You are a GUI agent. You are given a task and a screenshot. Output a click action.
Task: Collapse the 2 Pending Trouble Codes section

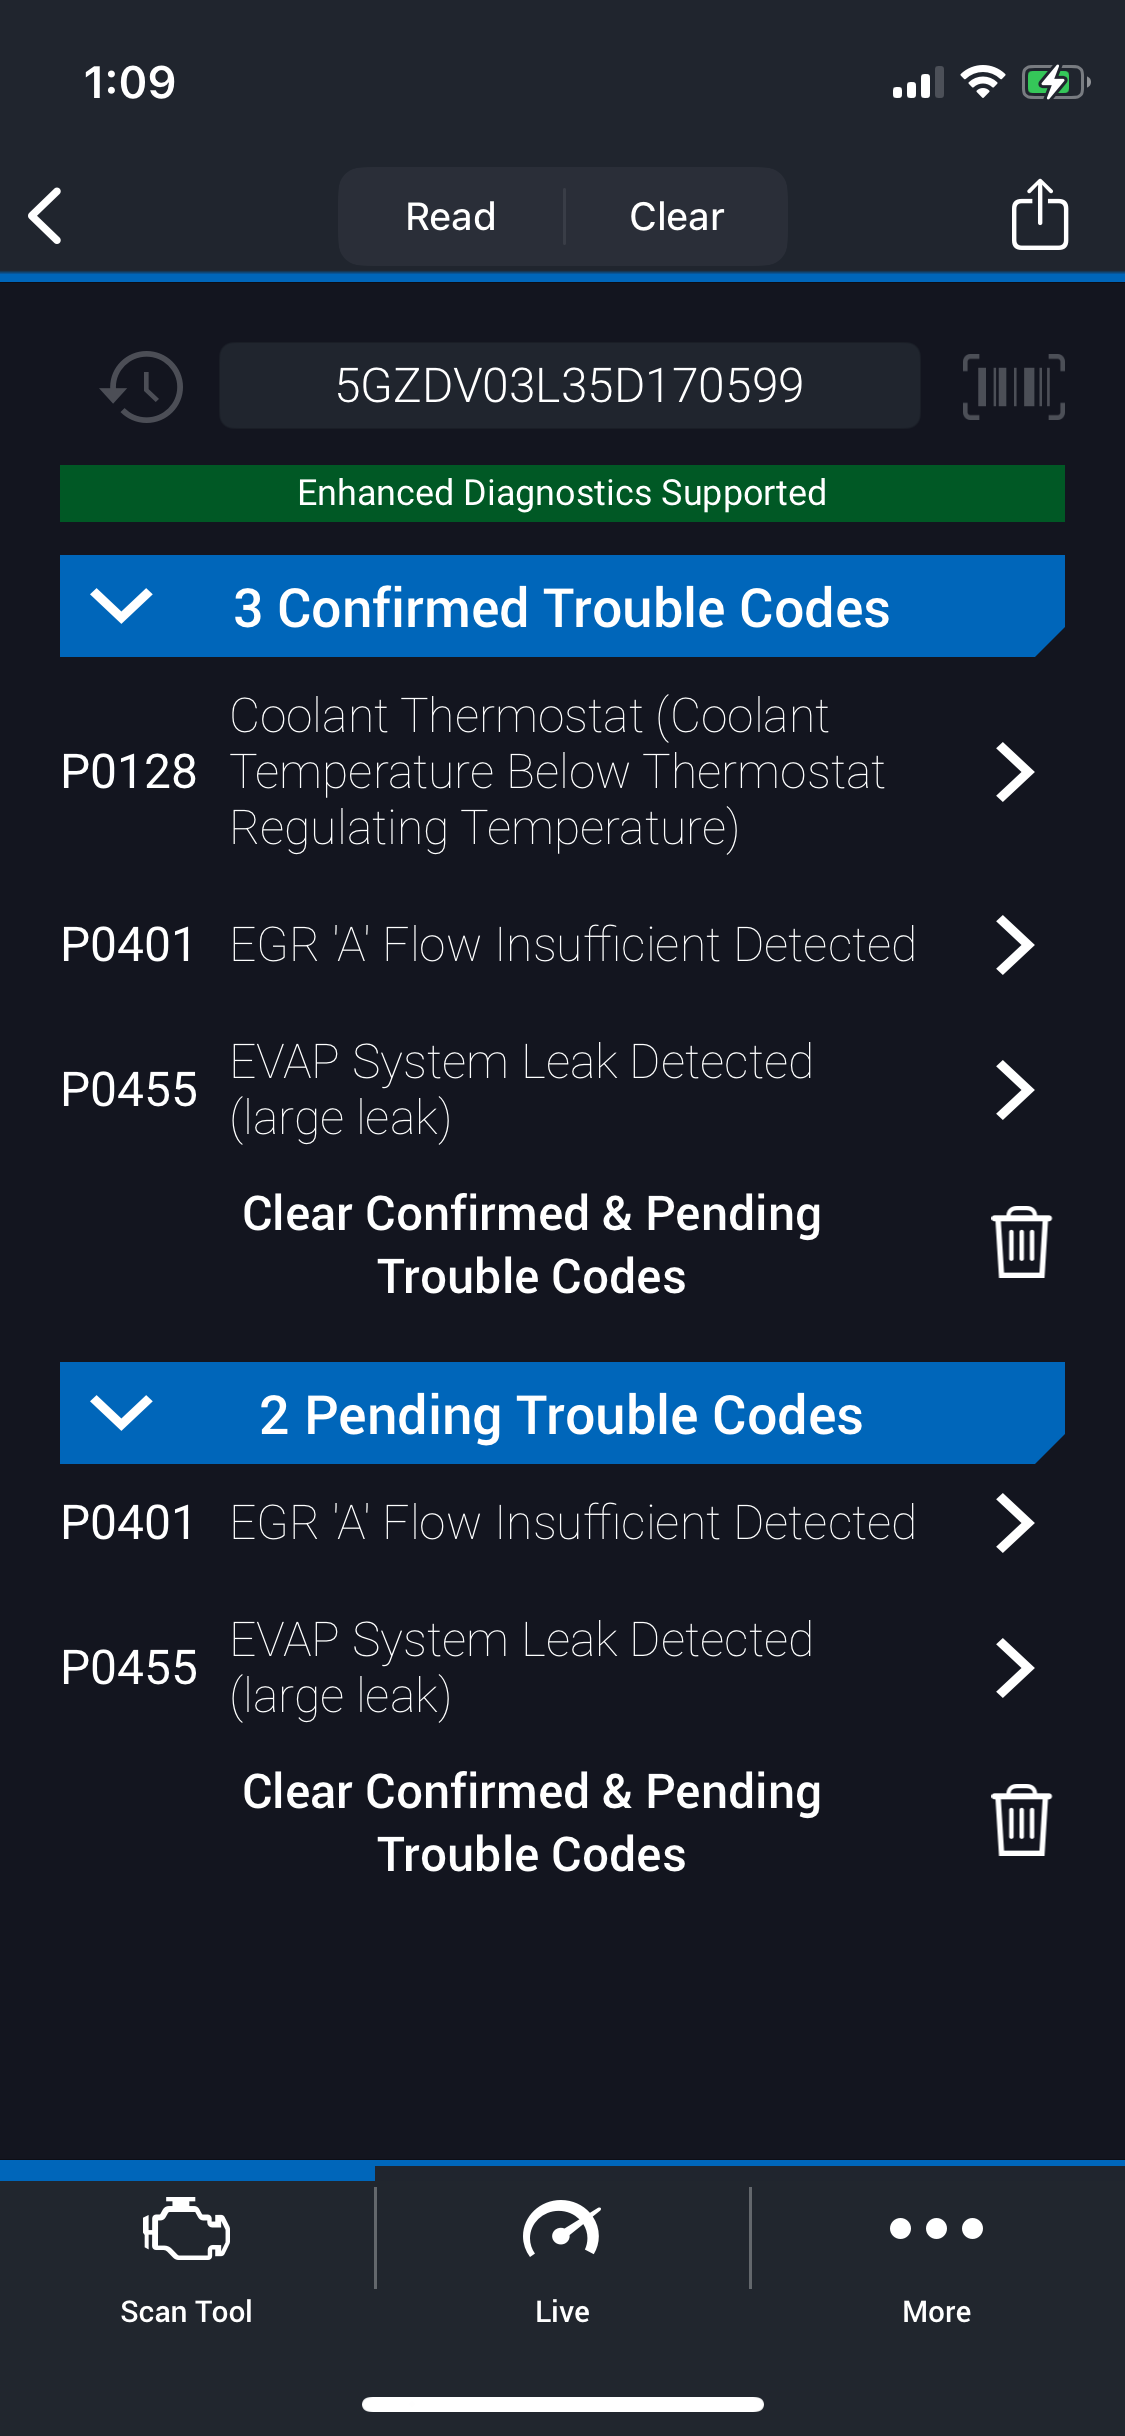121,1413
